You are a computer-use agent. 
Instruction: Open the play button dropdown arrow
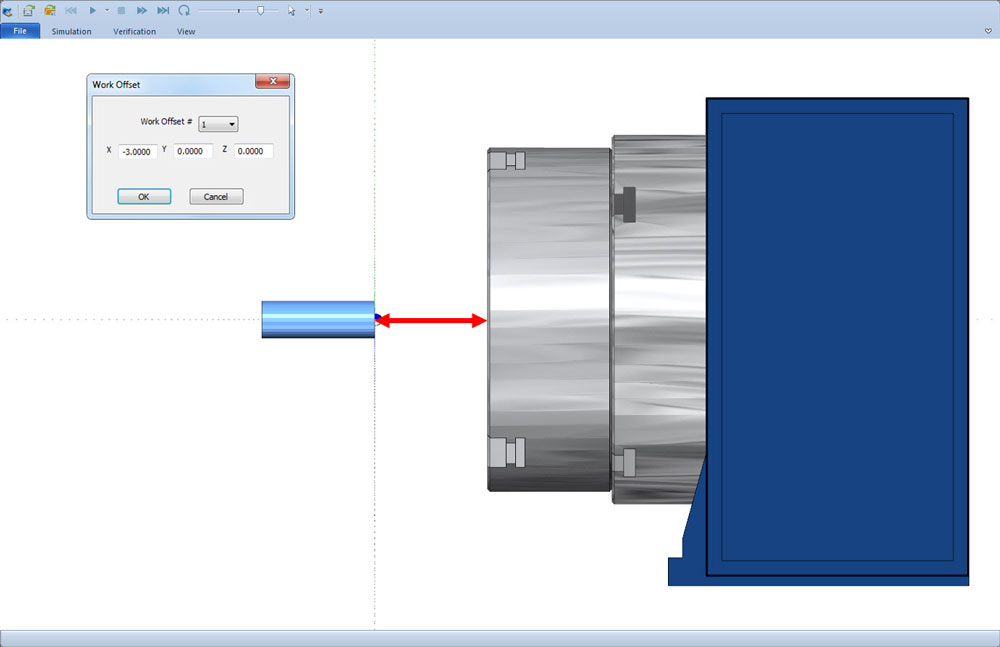coord(107,11)
